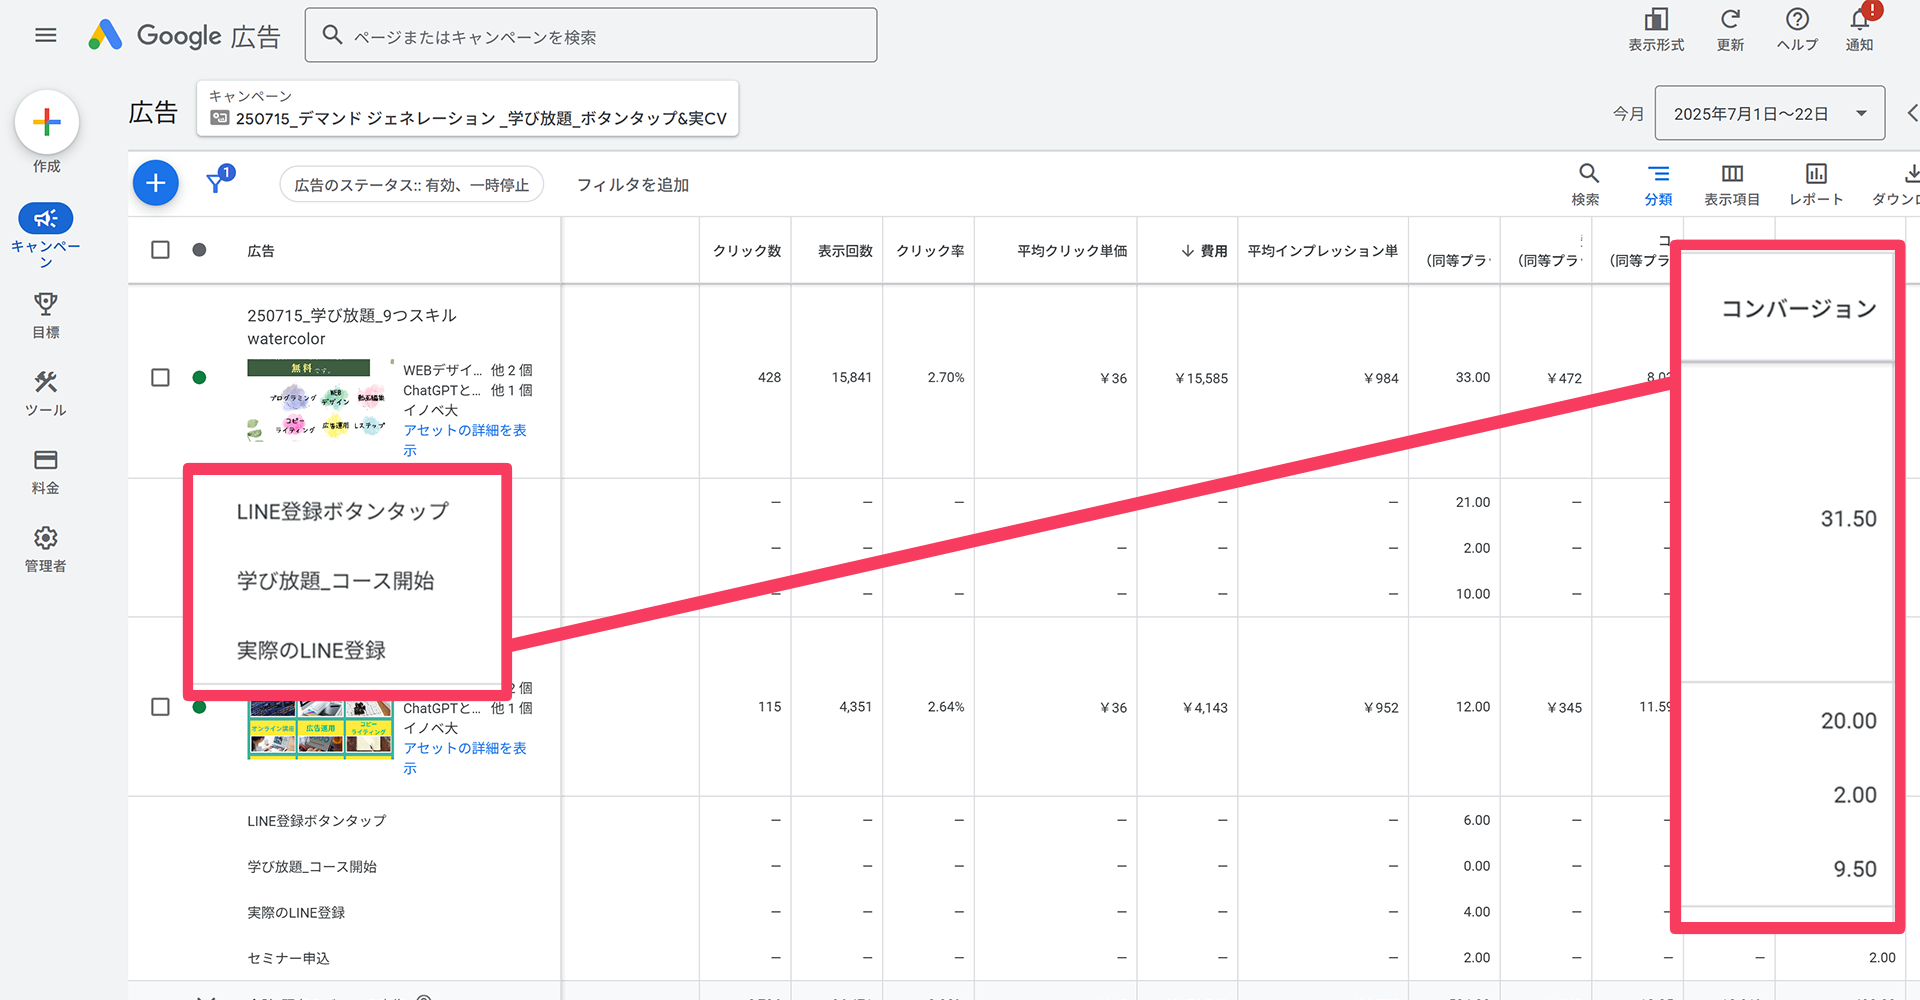The height and width of the screenshot is (1000, 1920).
Task: Expand the 広告のステータス filter chip
Action: tap(411, 185)
